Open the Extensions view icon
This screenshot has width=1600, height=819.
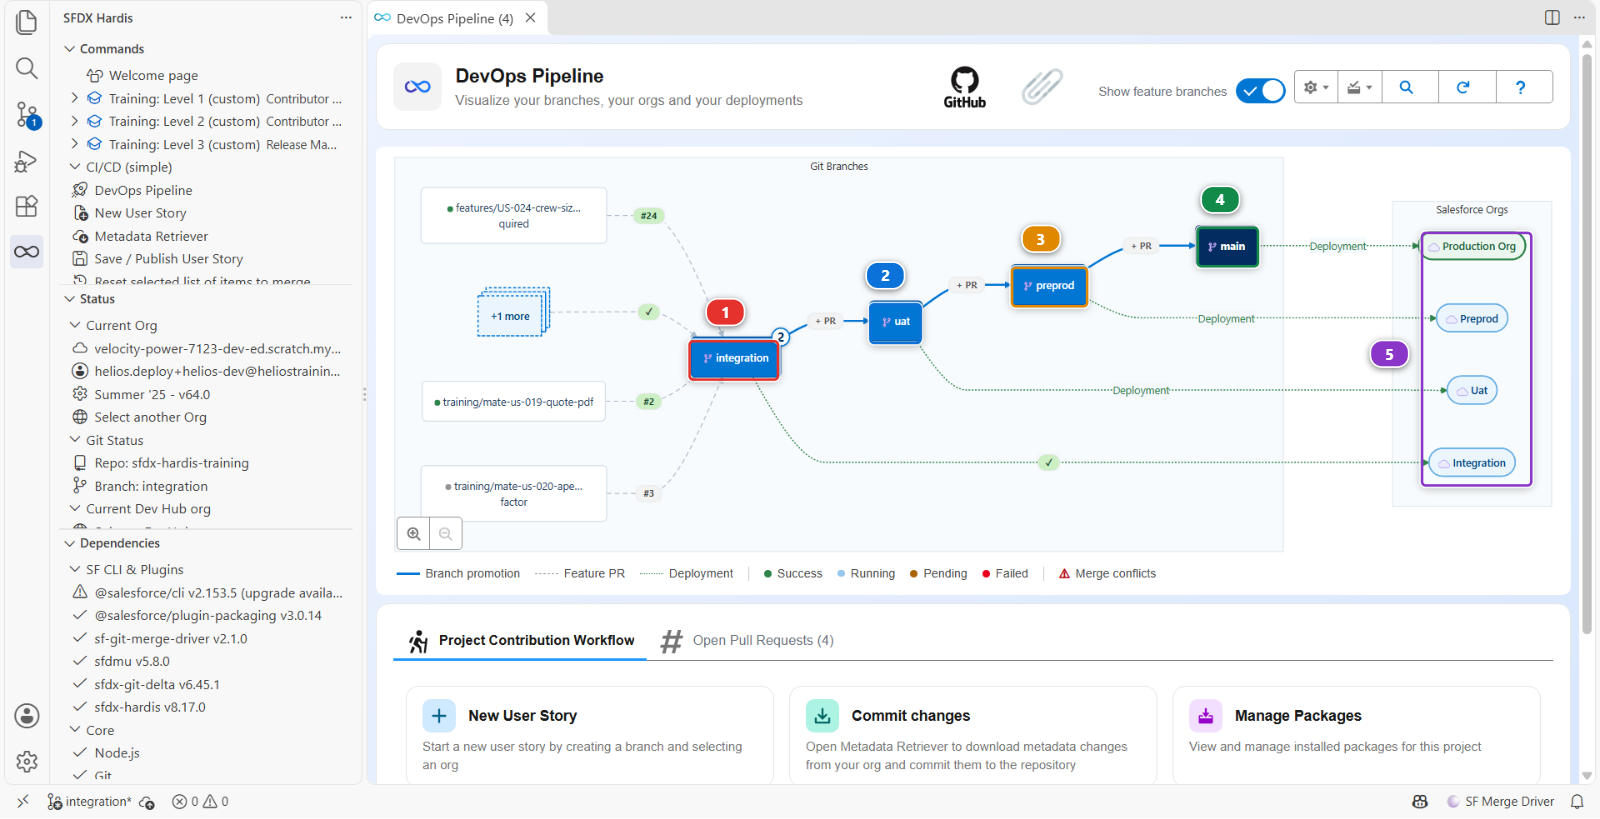coord(27,206)
